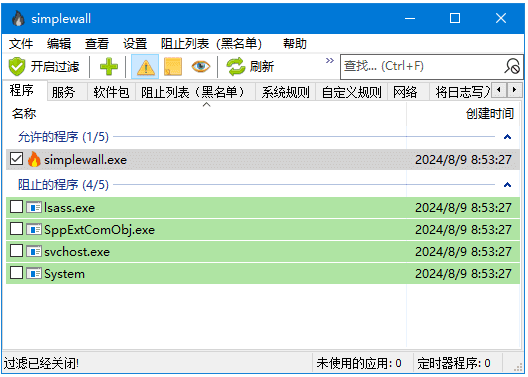
Task: Click the green shield Enable Filtering icon
Action: click(x=16, y=66)
